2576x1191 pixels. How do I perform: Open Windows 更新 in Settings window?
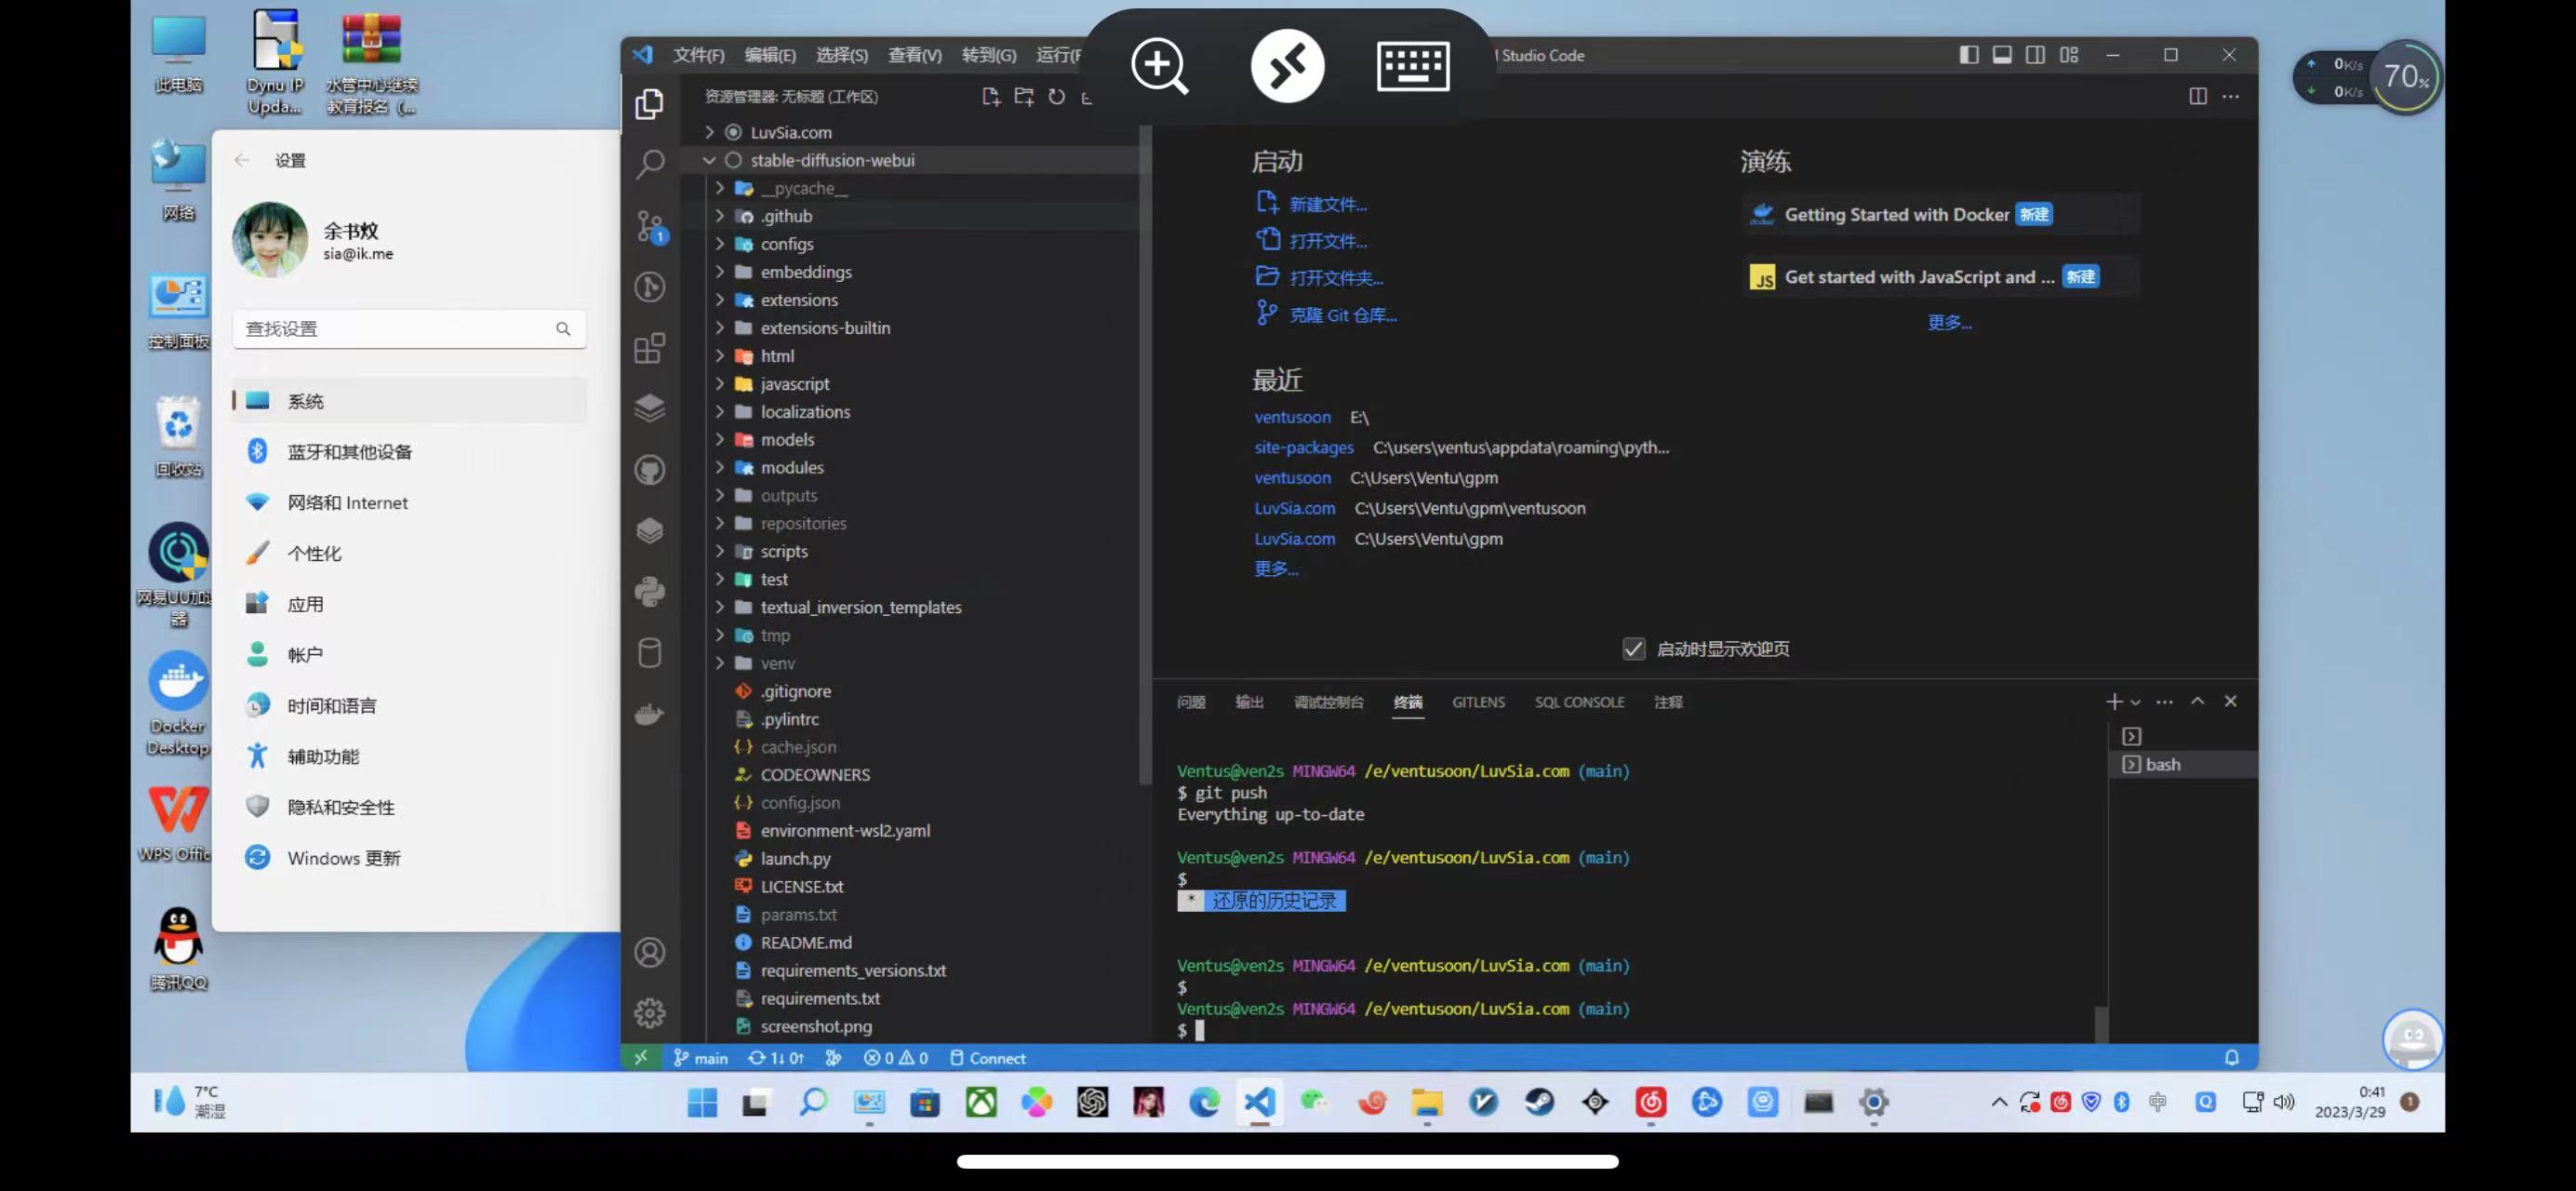click(x=408, y=857)
